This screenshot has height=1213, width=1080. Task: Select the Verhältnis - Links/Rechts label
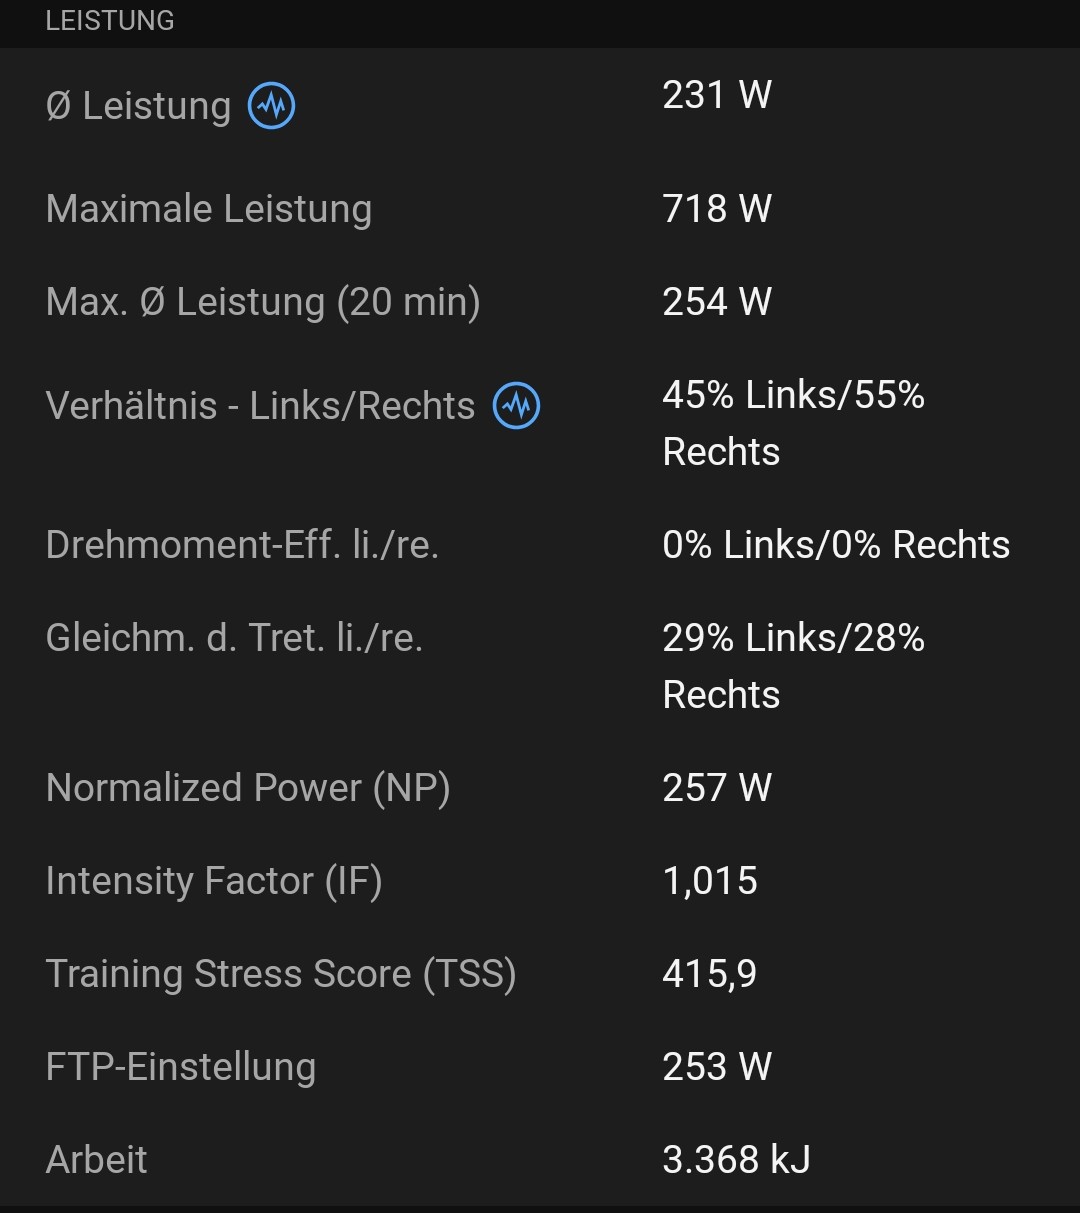[x=260, y=406]
